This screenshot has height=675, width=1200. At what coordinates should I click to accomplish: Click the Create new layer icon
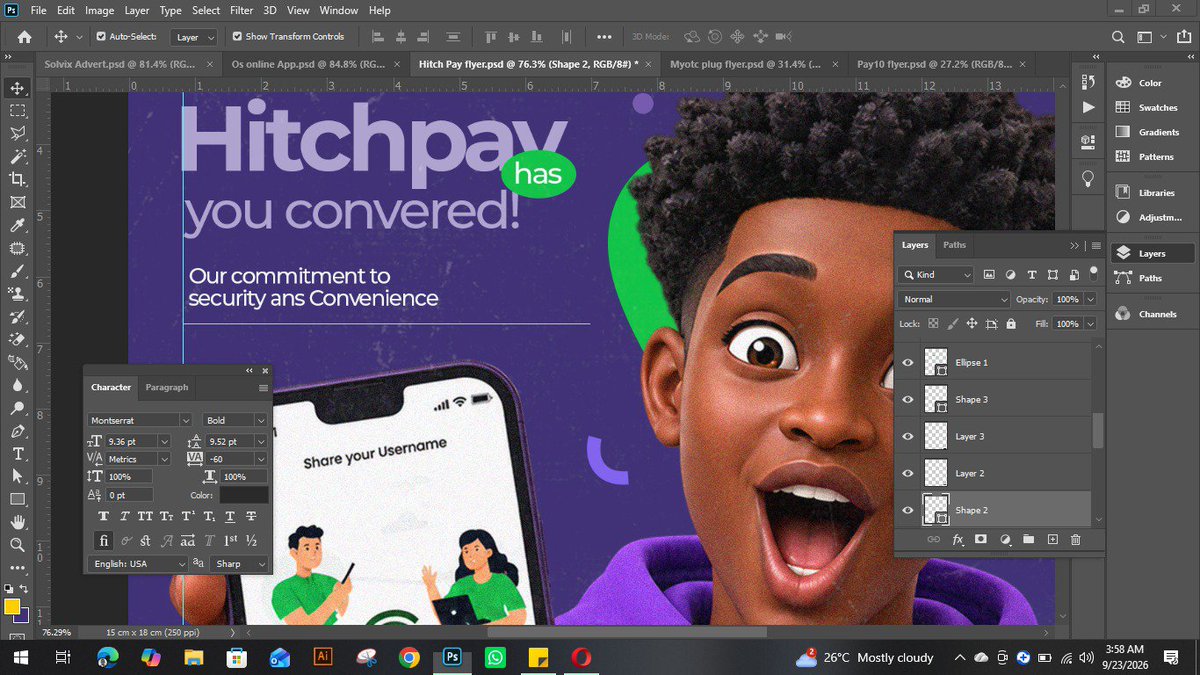pos(1052,539)
